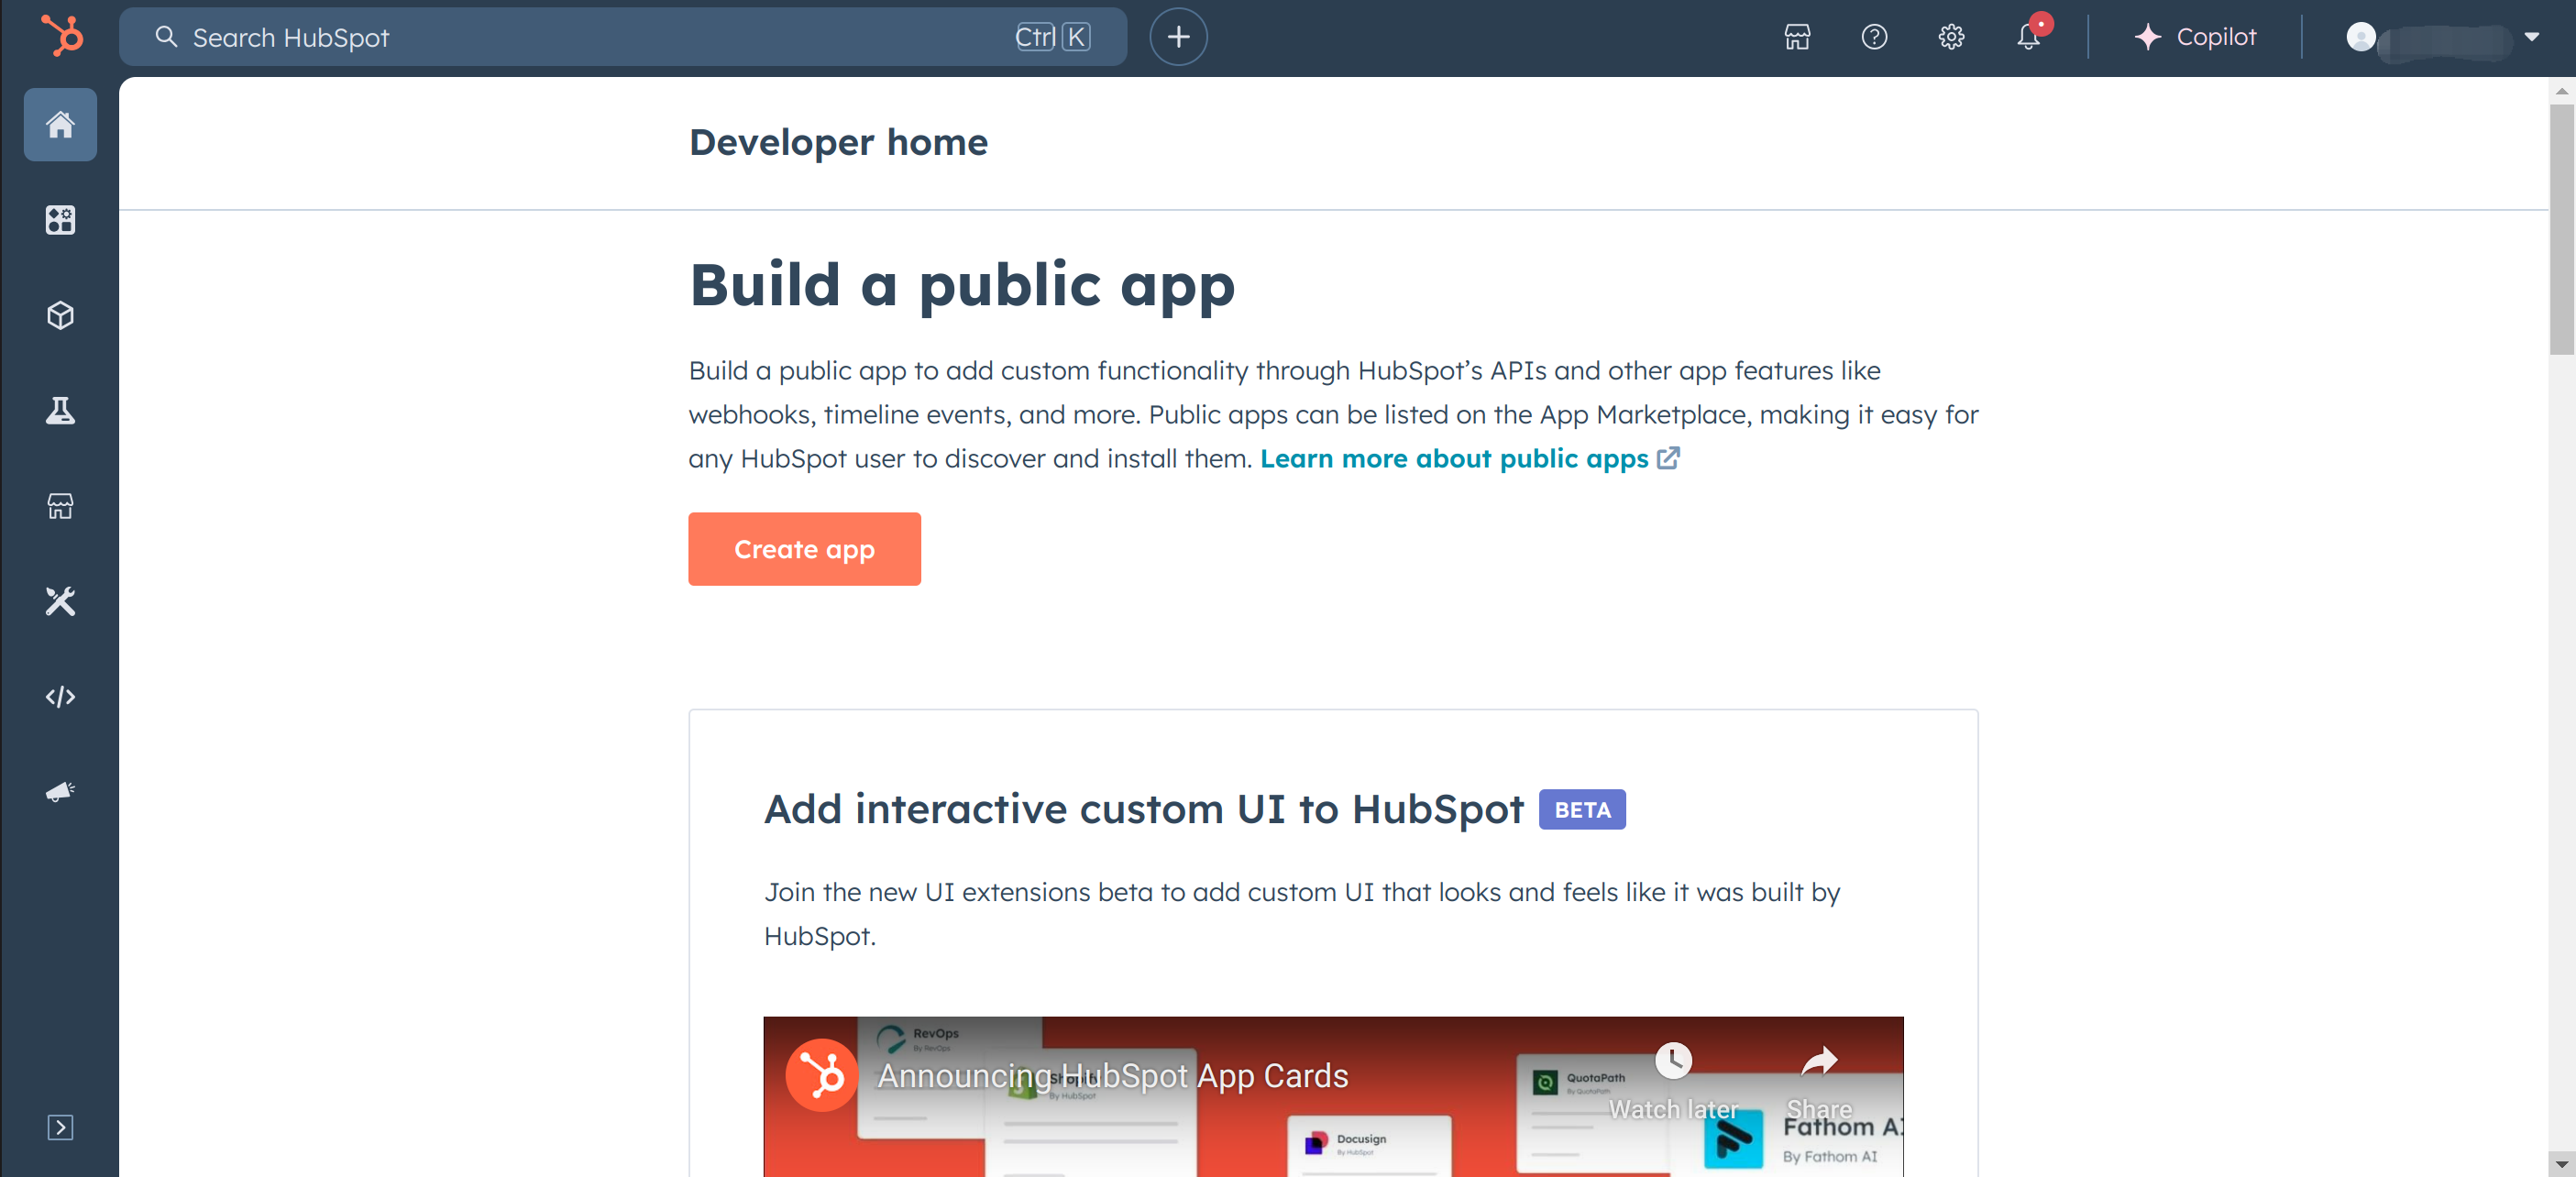The image size is (2576, 1177).
Task: Open the code brackets sidebar icon
Action: (x=60, y=696)
